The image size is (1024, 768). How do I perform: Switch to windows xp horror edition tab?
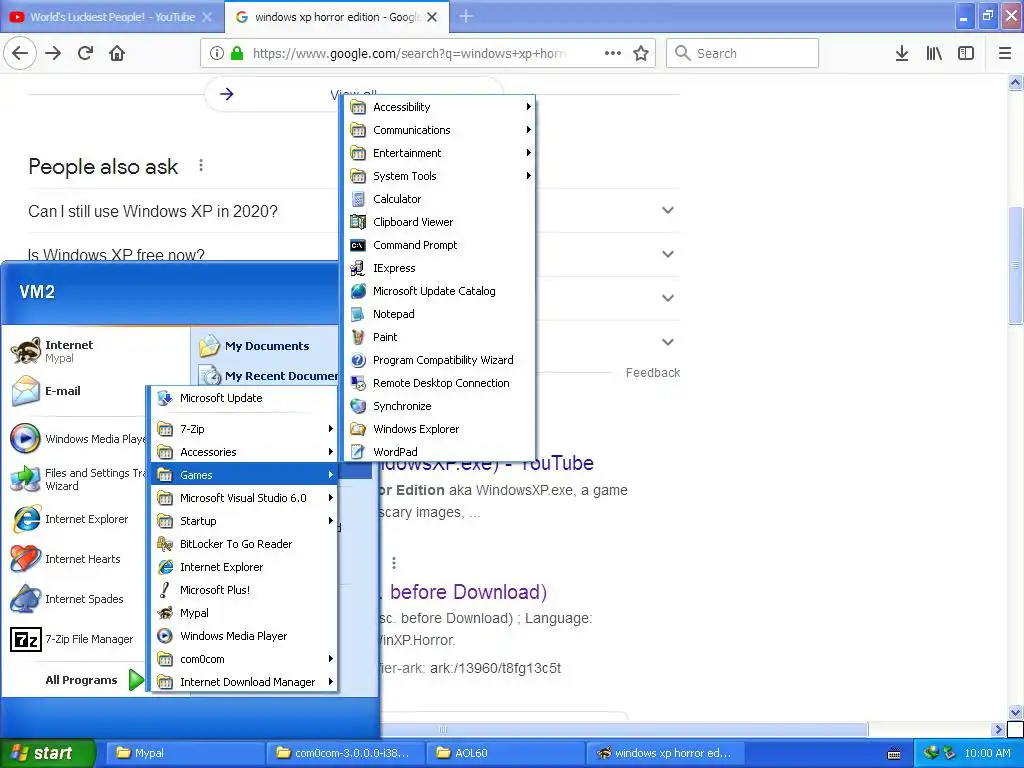[336, 17]
